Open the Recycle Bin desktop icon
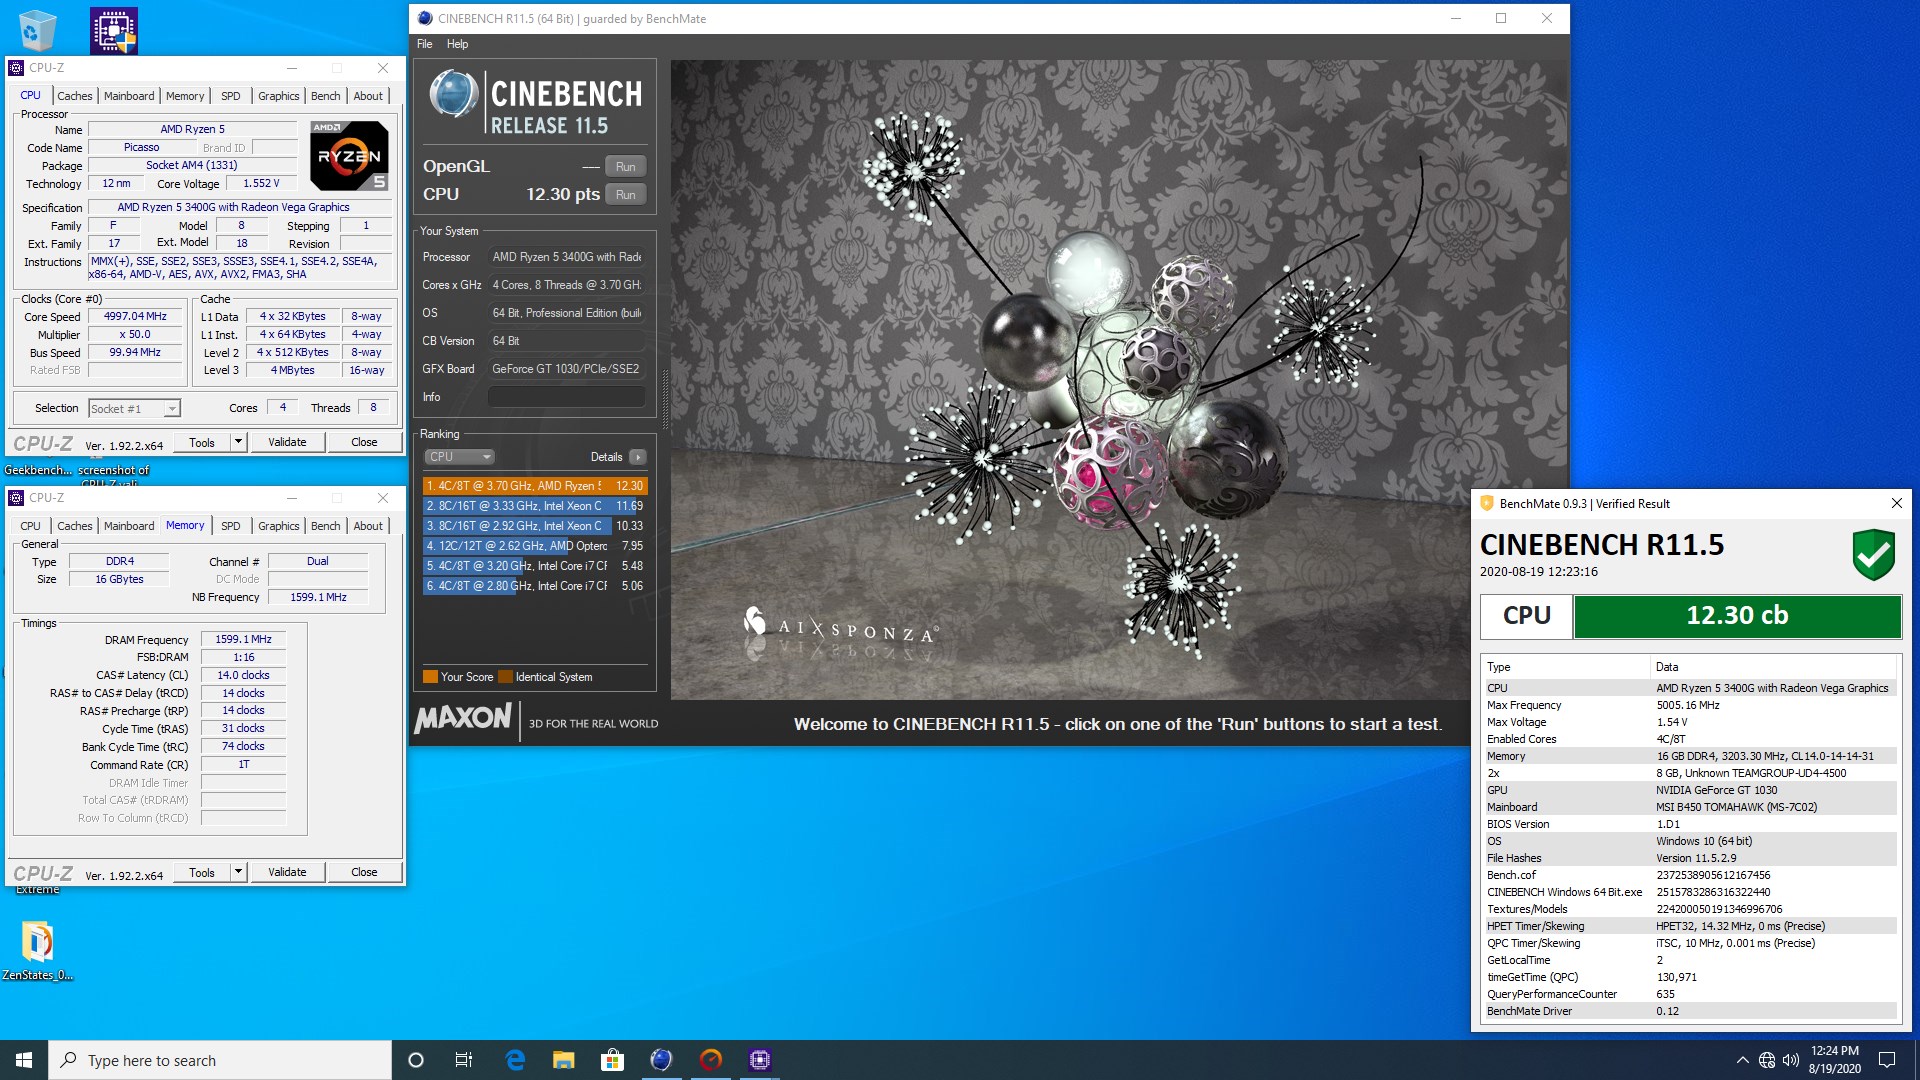 pos(37,29)
